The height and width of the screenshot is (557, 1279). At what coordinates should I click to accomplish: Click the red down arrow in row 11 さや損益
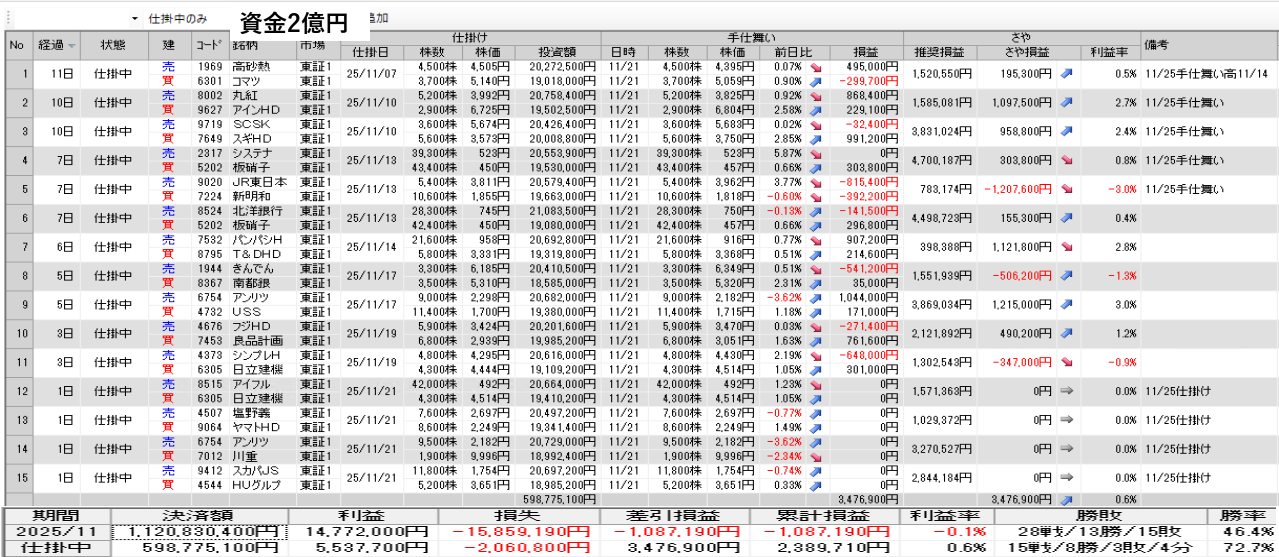(x=1066, y=362)
